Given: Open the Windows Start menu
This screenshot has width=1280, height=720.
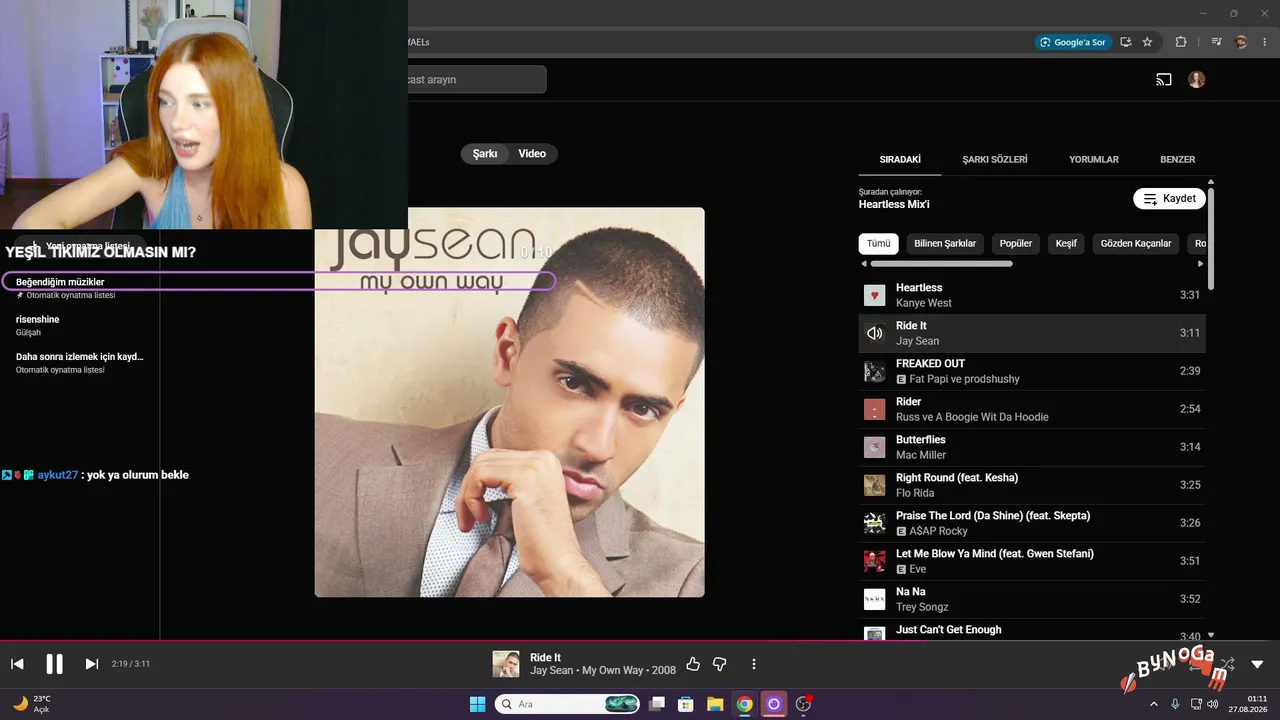Looking at the screenshot, I should pyautogui.click(x=478, y=704).
